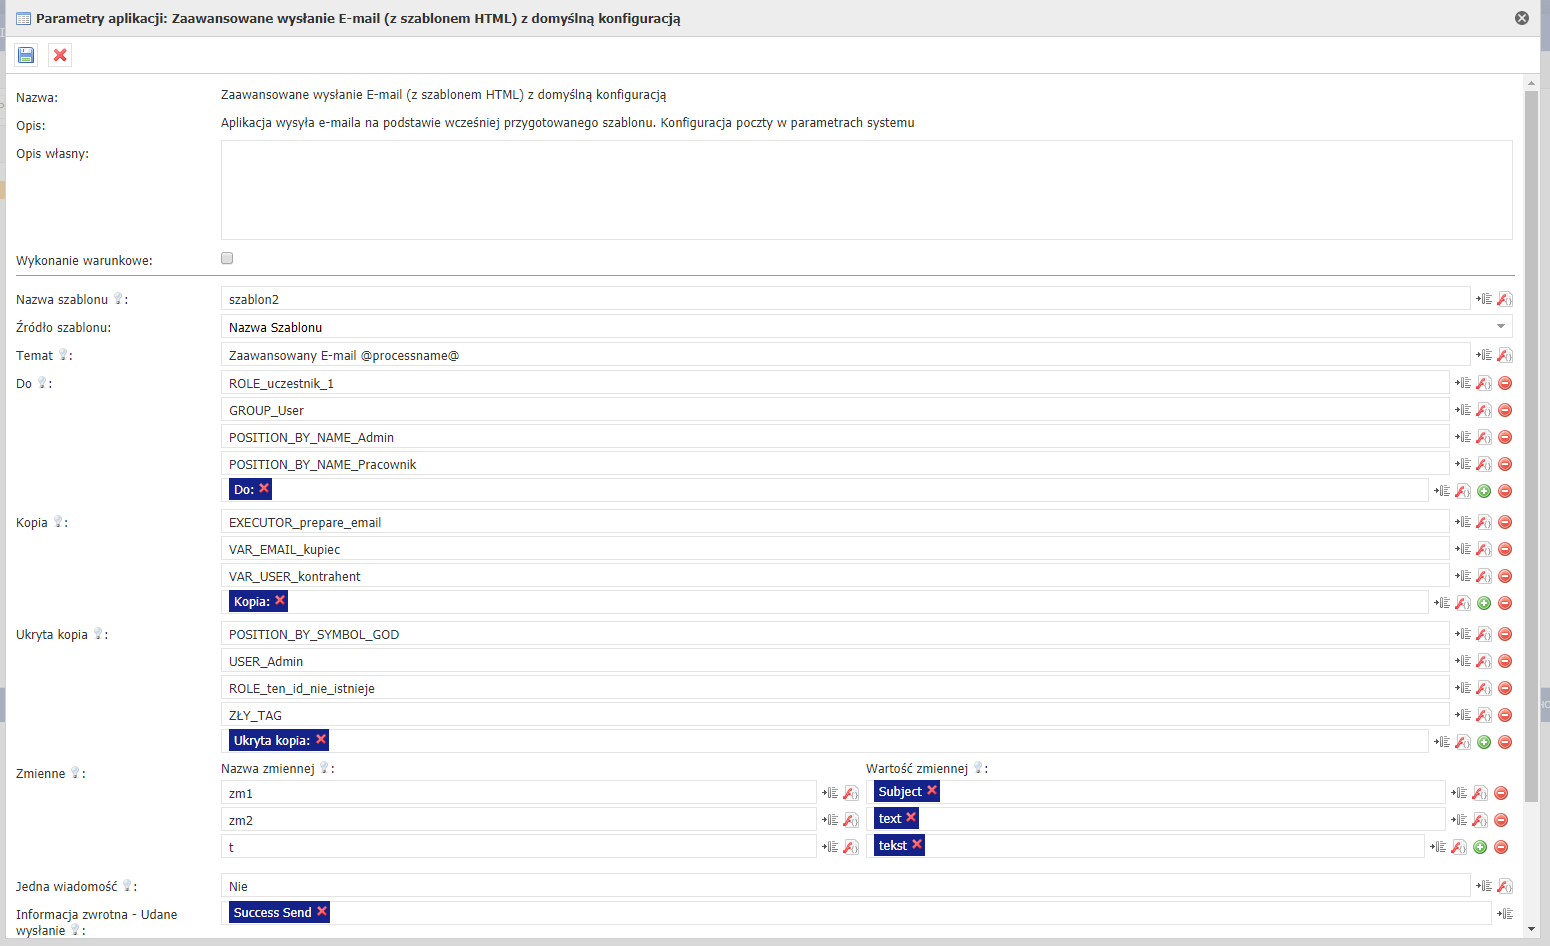Screen dimensions: 1550x946
Task: Add a new variable row in Zmienne
Action: [x=1480, y=847]
